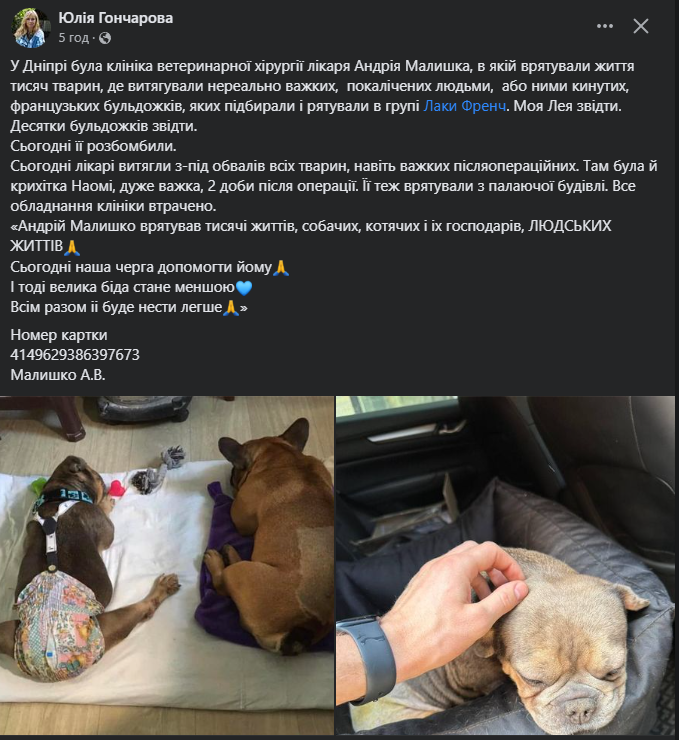Open the photo of two bulldogs on mat
This screenshot has height=740, width=679.
tap(167, 565)
